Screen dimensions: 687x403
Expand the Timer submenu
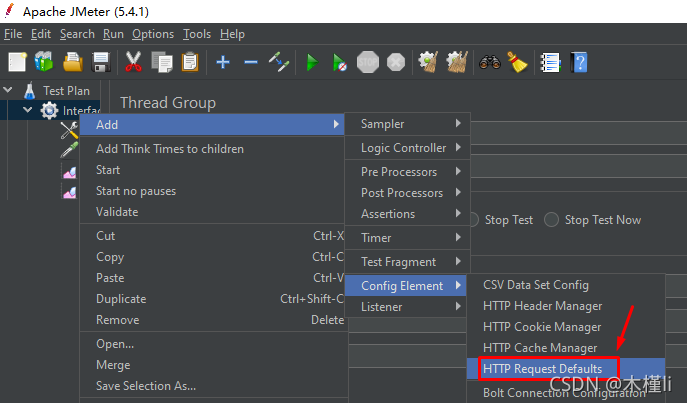(407, 238)
